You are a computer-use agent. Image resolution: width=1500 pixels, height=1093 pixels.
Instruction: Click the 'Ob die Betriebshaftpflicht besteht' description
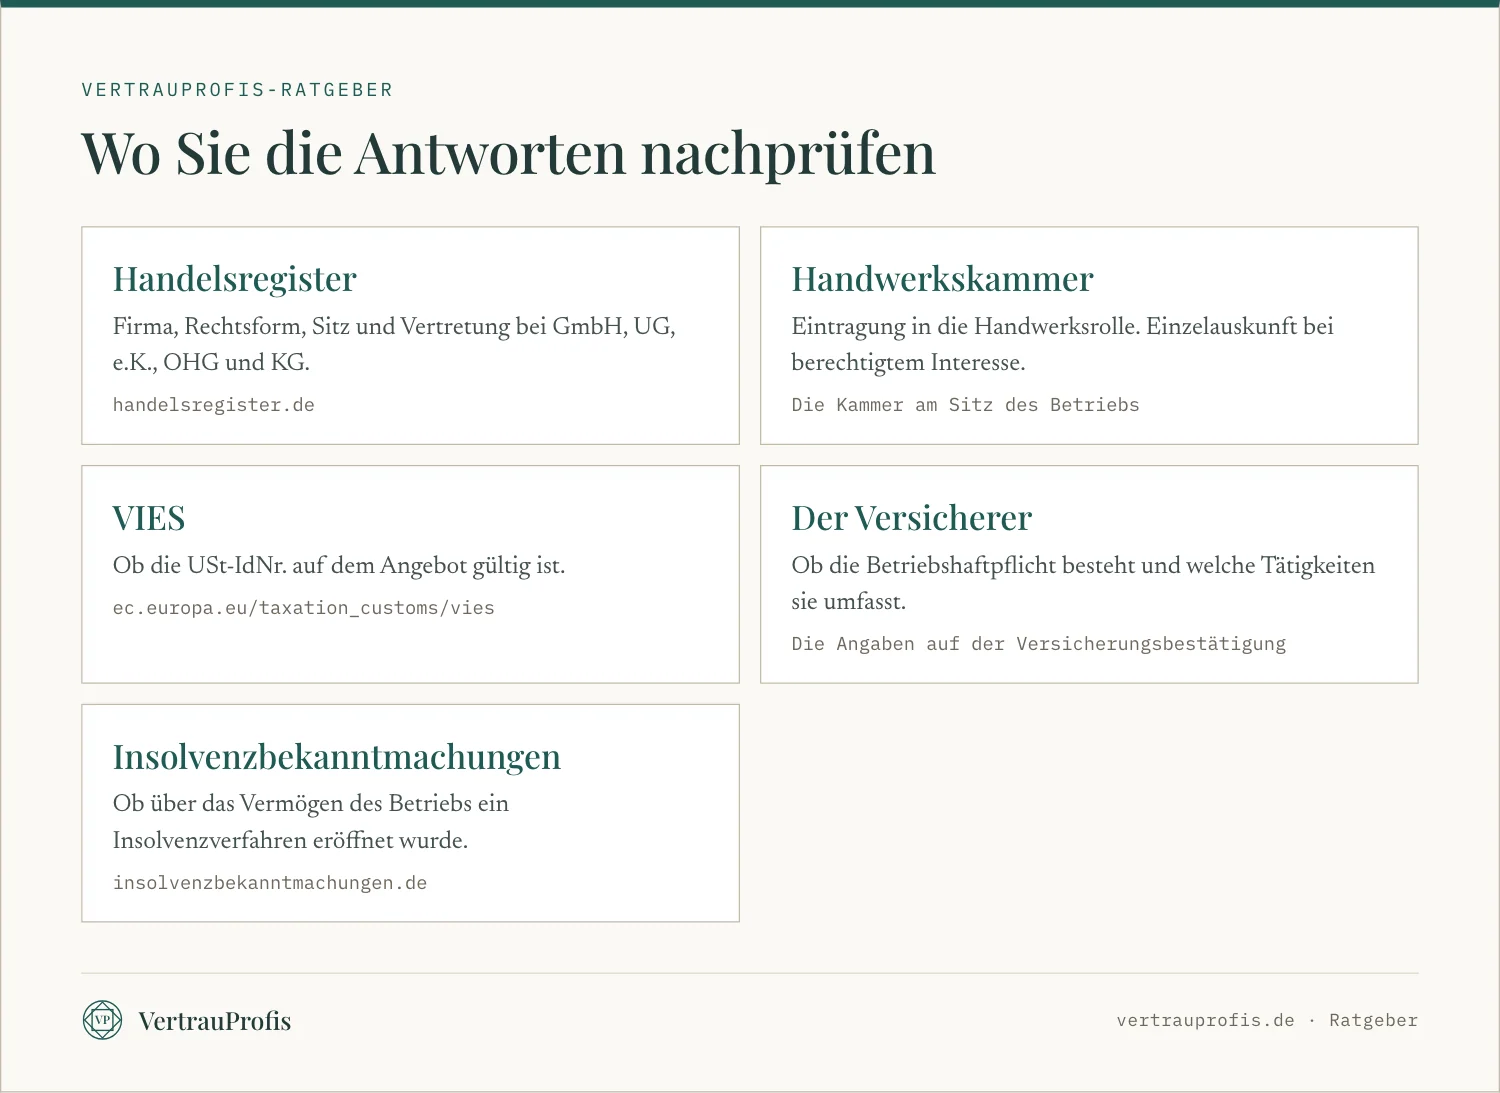click(x=1083, y=583)
